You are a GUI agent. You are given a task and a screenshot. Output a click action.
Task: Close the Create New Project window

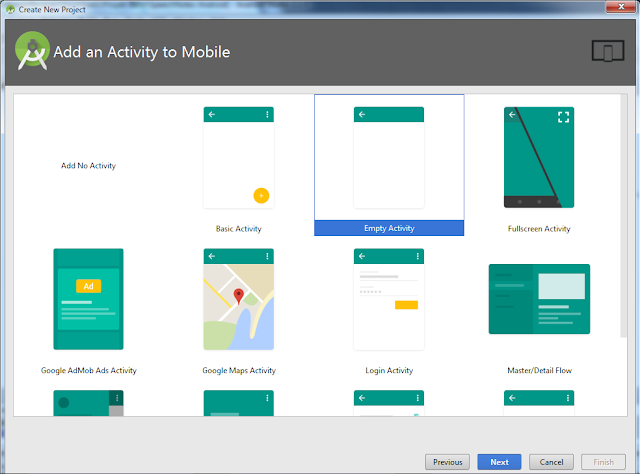point(621,7)
